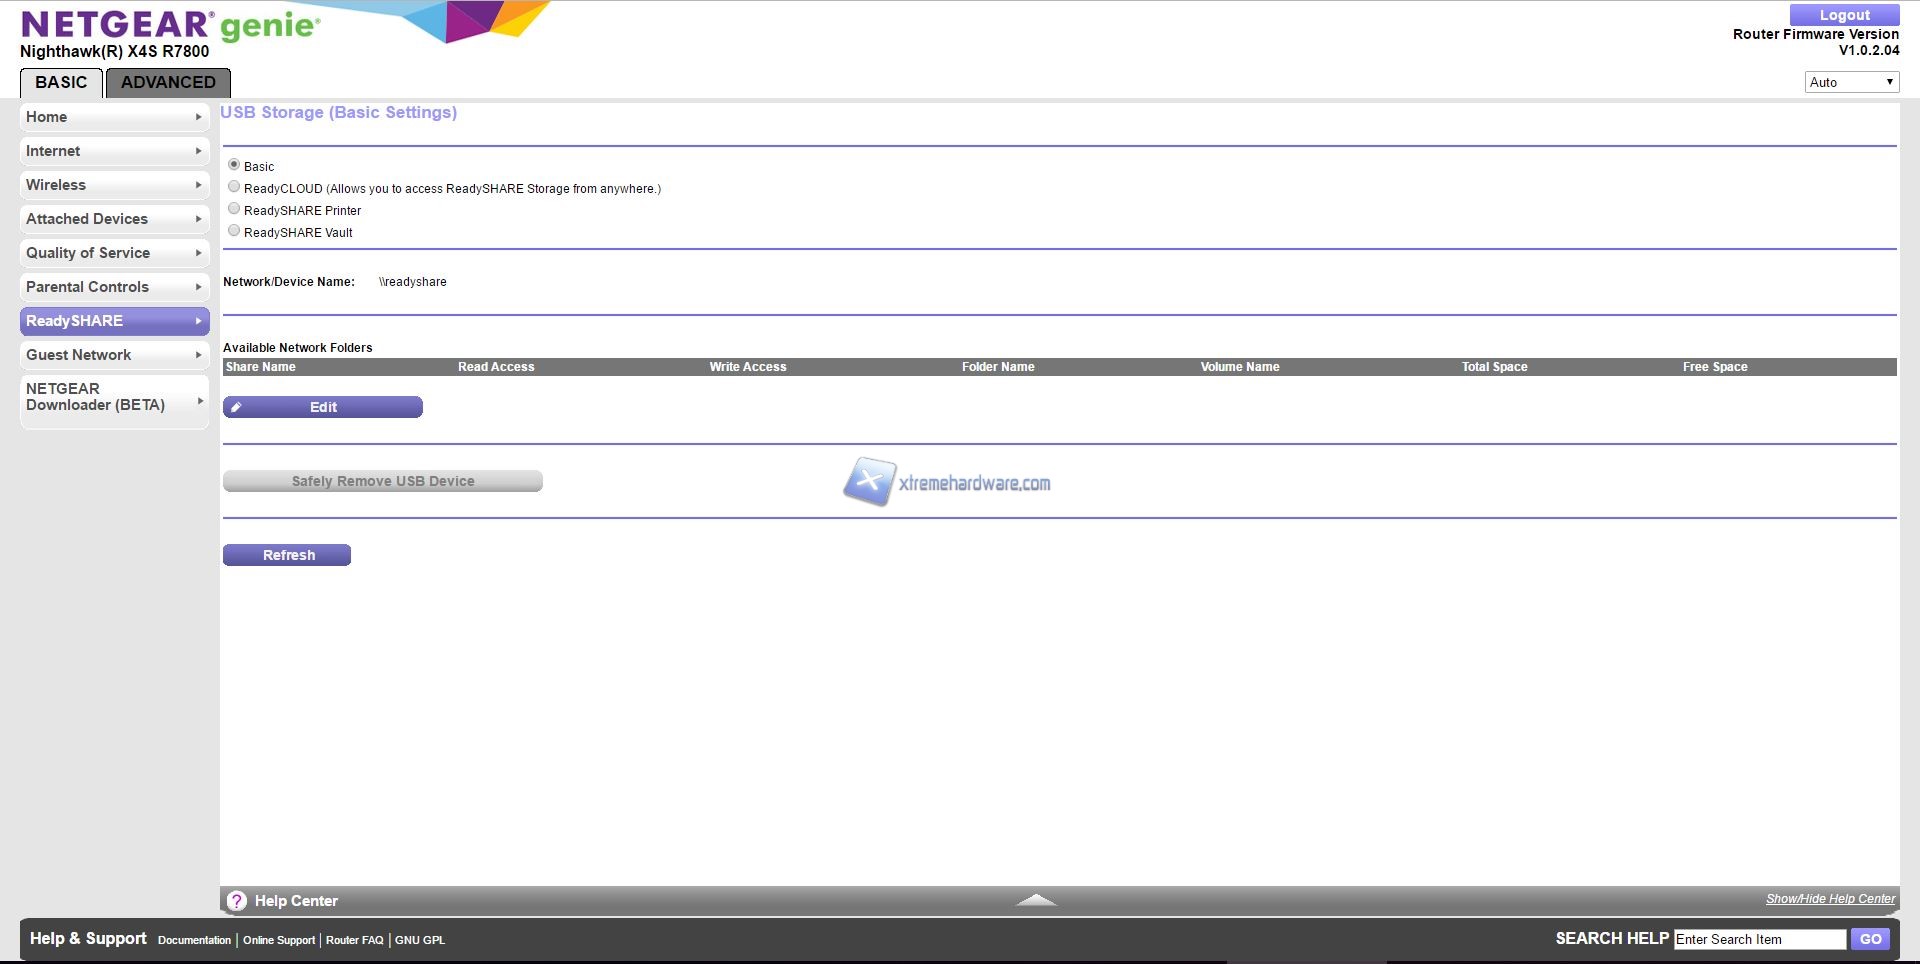Open Attached Devices in the sidebar
1920x964 pixels.
pos(114,219)
